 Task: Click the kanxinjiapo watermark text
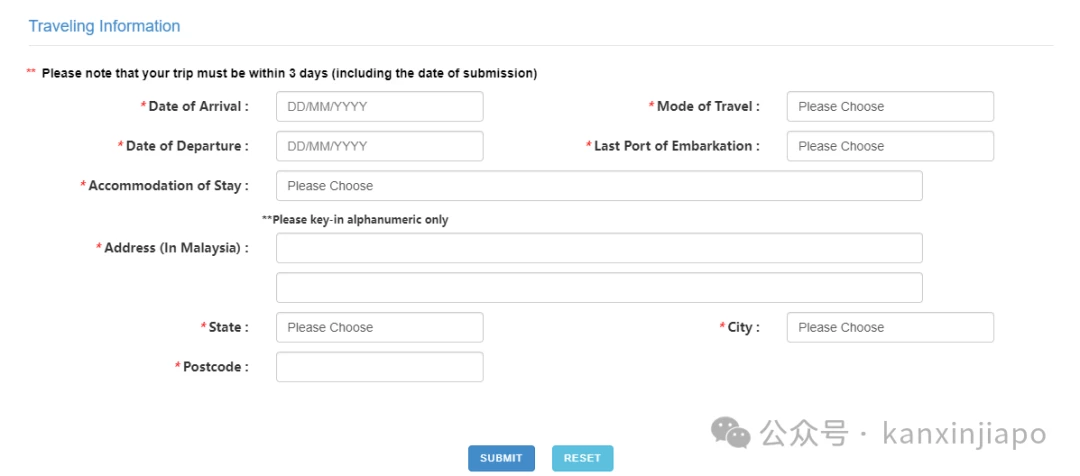[x=964, y=435]
